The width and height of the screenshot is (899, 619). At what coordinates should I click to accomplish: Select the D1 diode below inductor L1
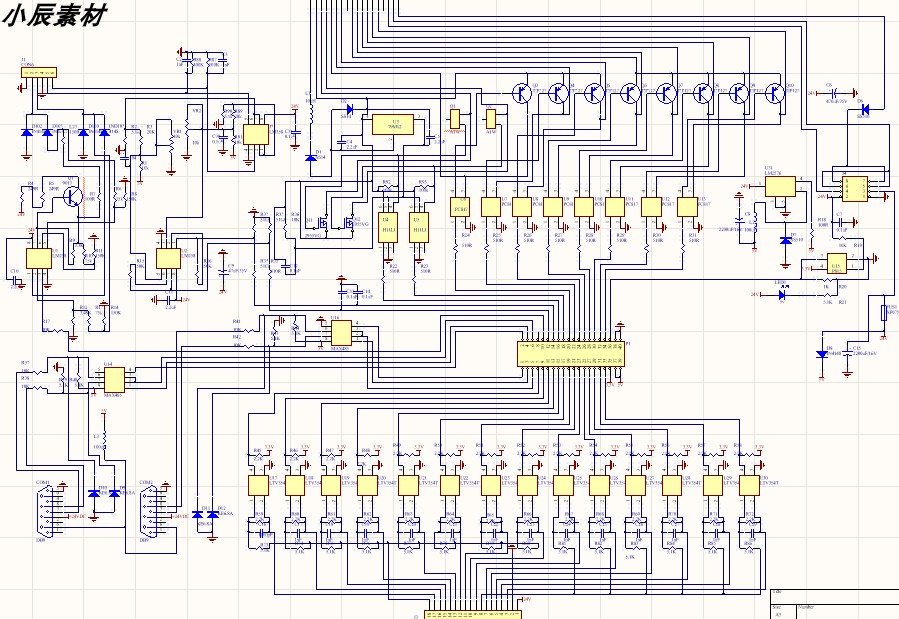click(310, 158)
